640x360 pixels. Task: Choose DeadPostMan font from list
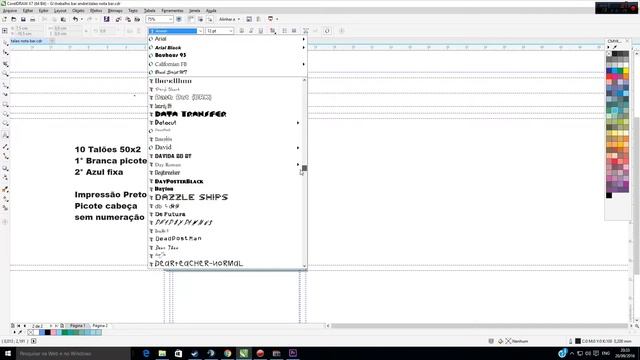click(178, 238)
